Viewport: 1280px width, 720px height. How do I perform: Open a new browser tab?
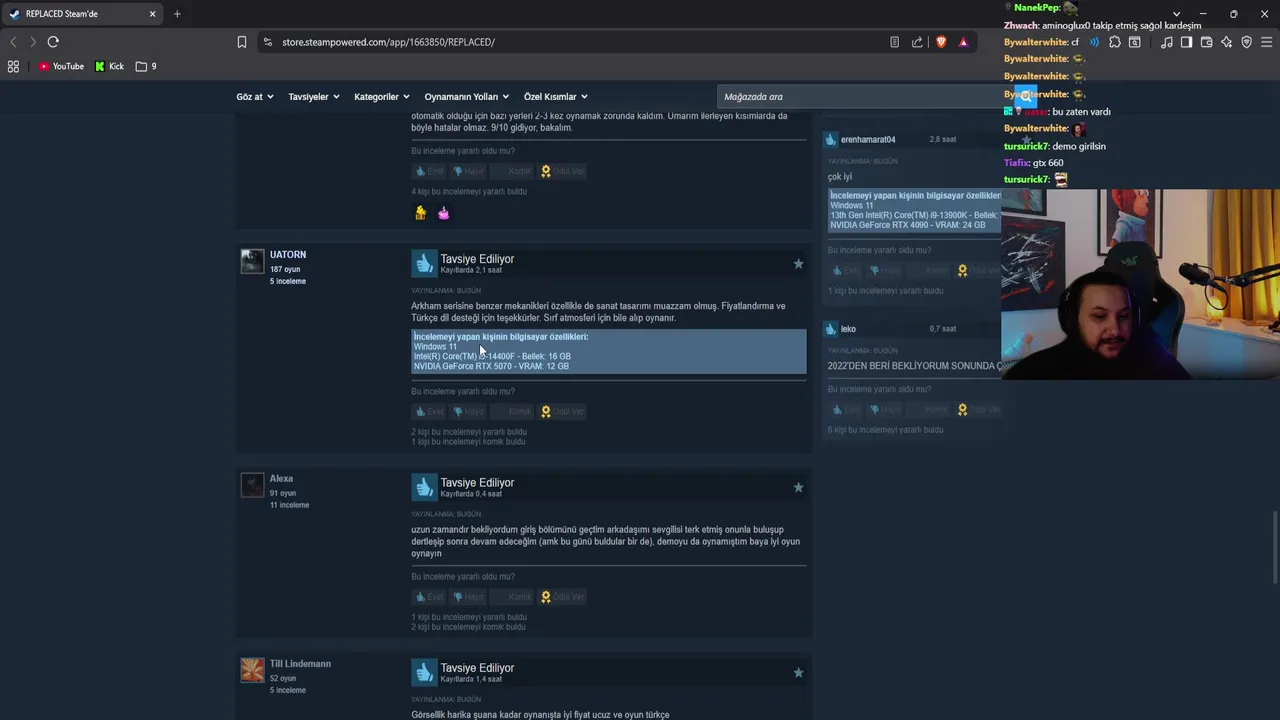[177, 14]
